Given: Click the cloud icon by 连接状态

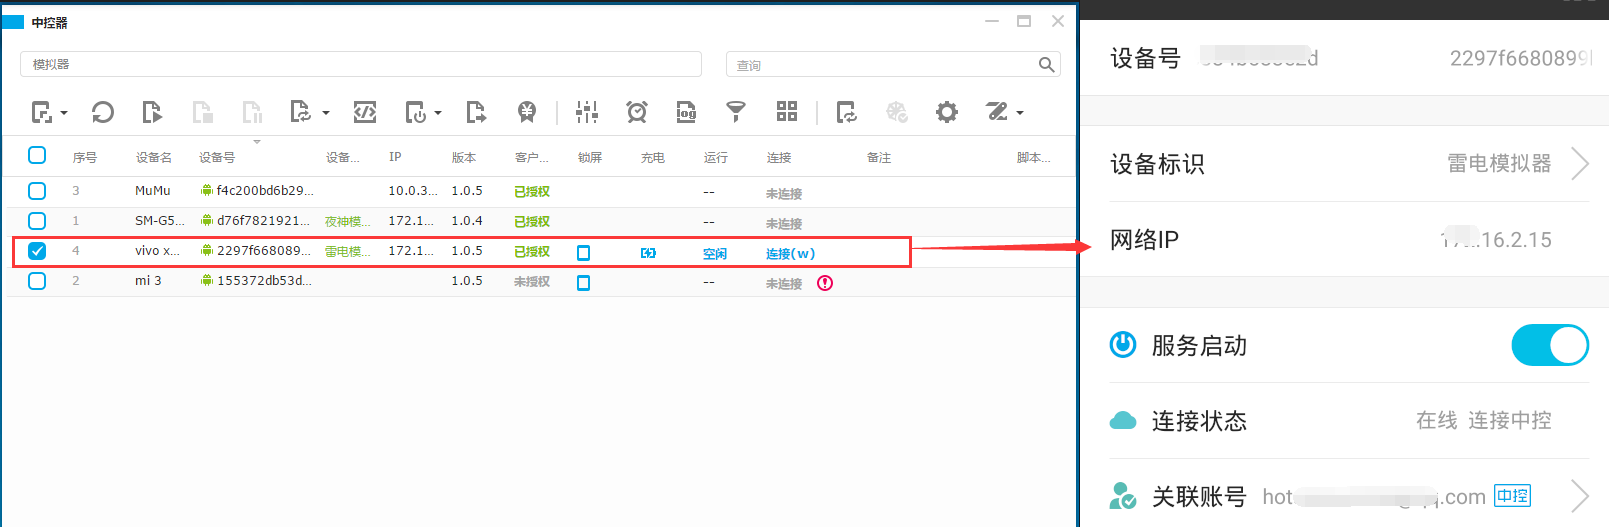Looking at the screenshot, I should pyautogui.click(x=1123, y=420).
